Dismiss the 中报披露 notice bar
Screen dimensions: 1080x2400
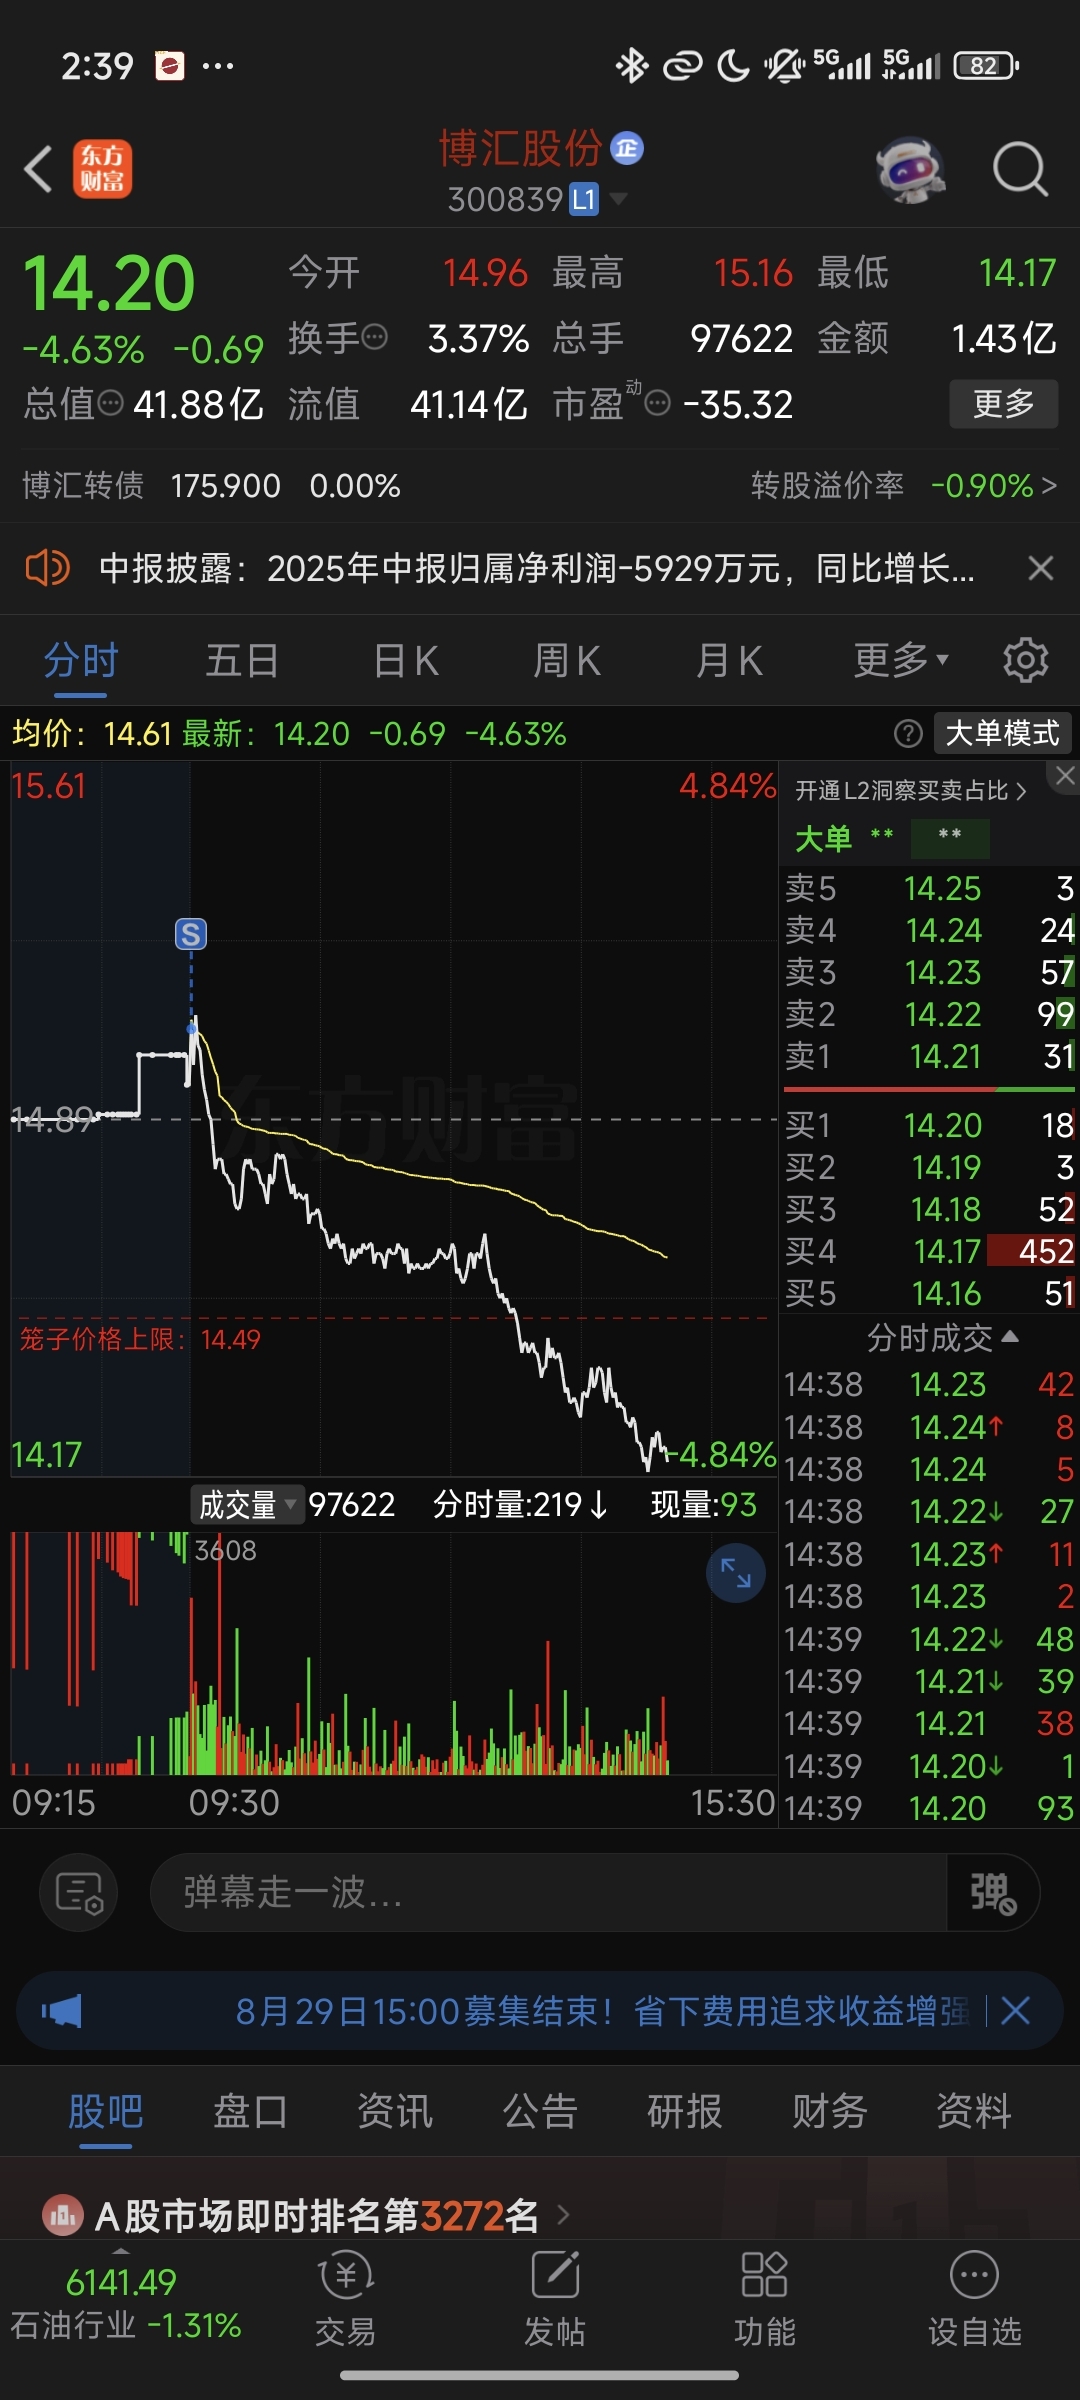pos(1041,568)
